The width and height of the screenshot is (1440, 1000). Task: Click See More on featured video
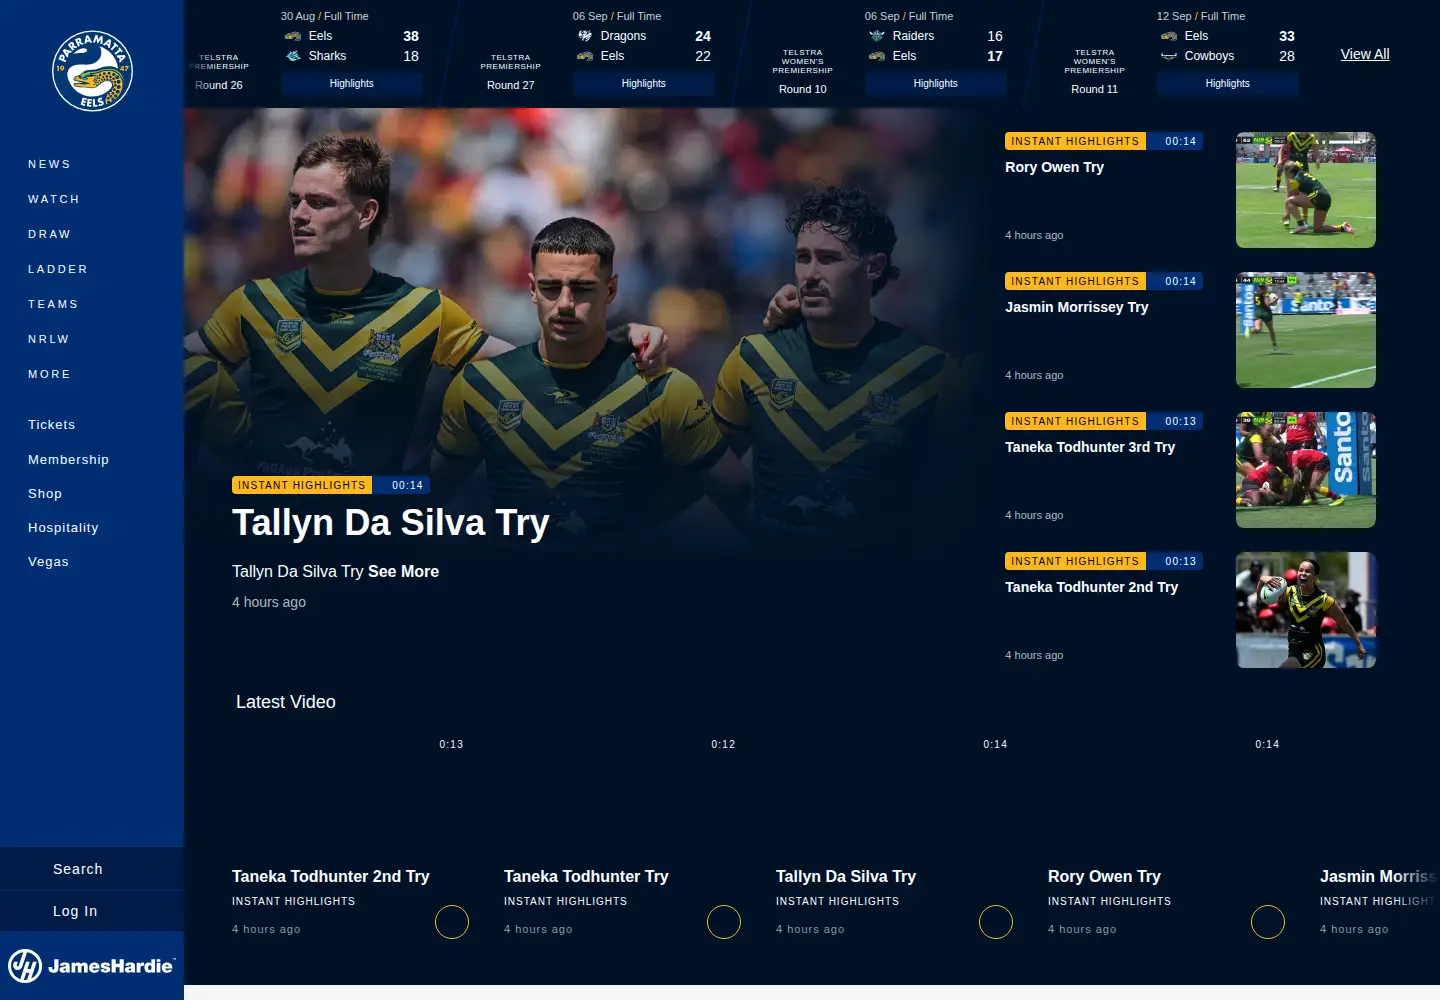[x=403, y=571]
